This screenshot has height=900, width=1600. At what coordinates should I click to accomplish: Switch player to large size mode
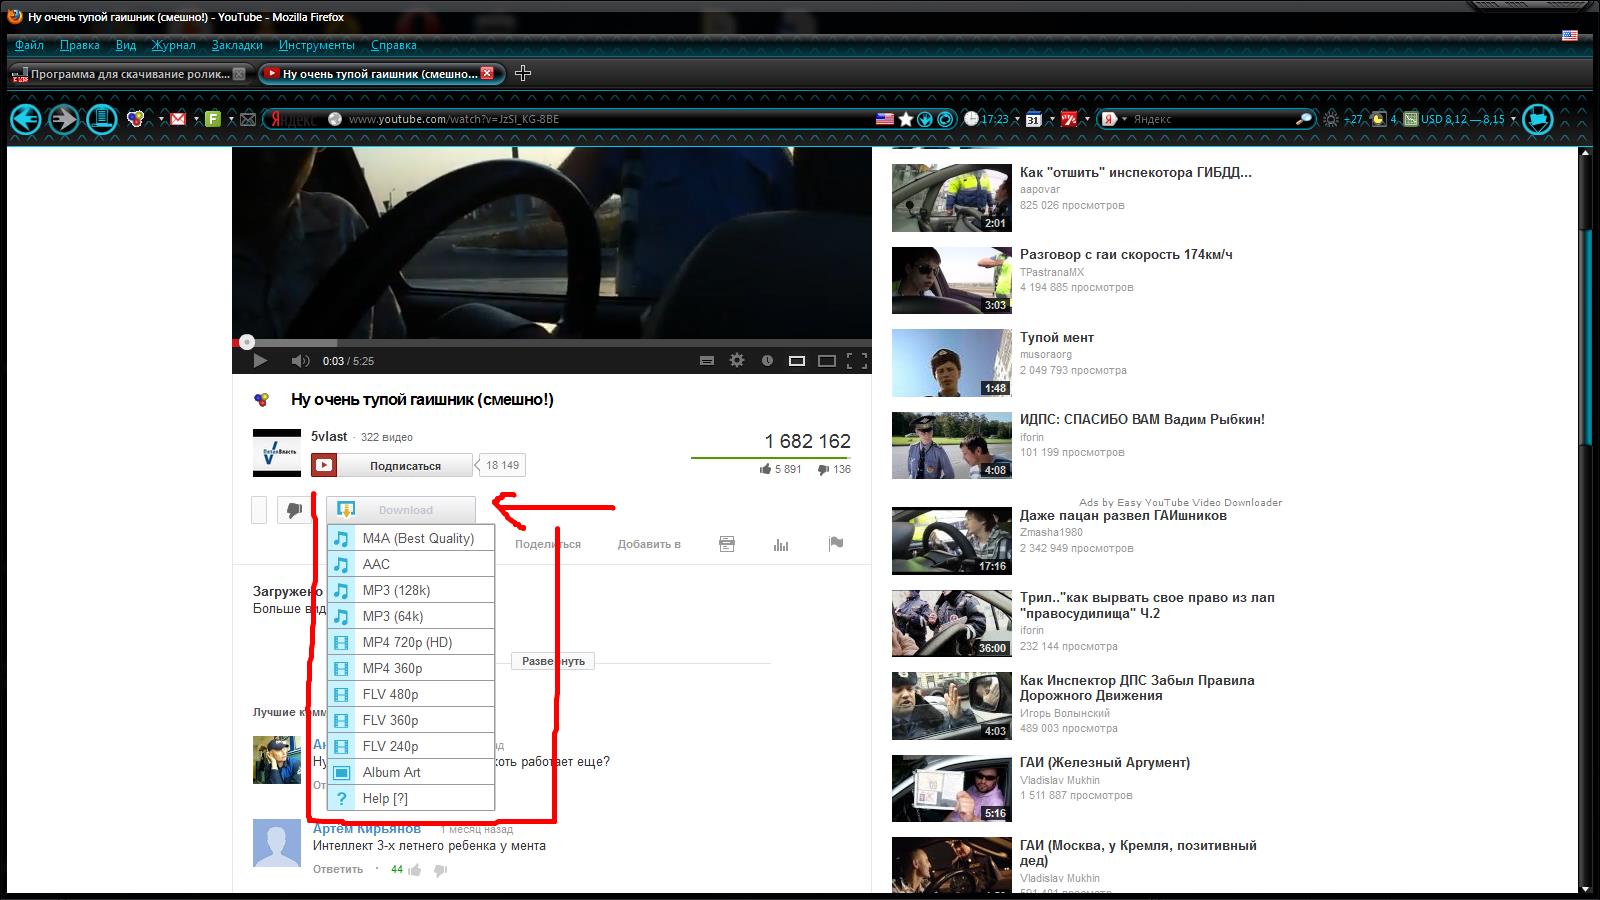(827, 361)
